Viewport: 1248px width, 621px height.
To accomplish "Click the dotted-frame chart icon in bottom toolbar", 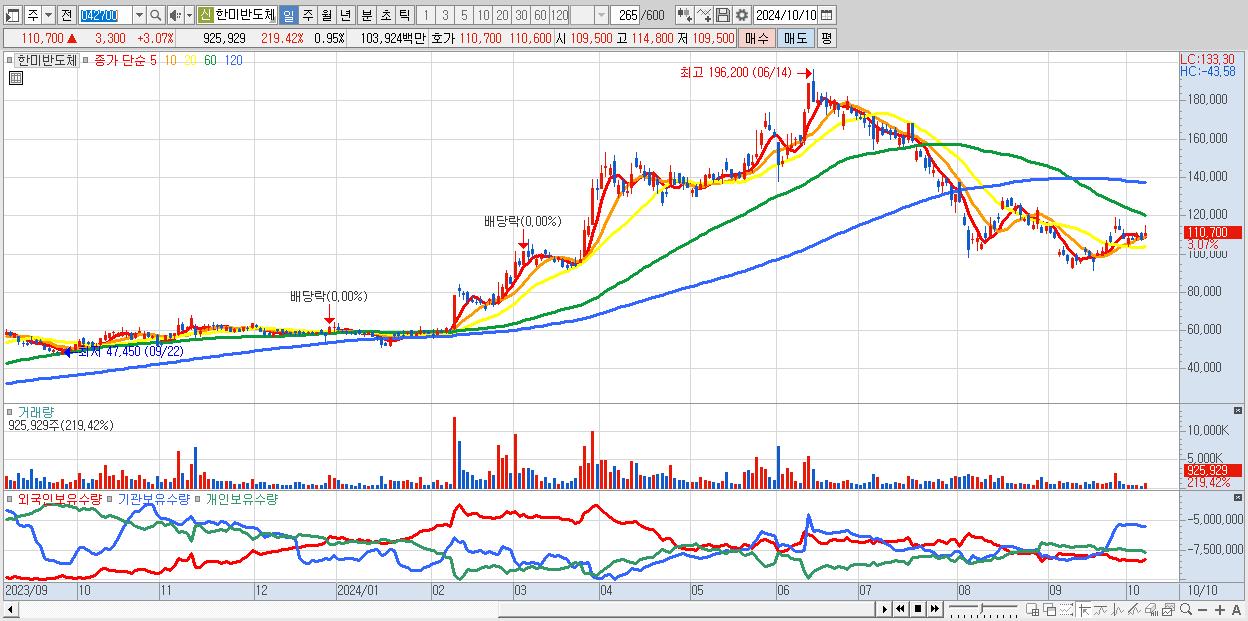I will coord(1066,609).
